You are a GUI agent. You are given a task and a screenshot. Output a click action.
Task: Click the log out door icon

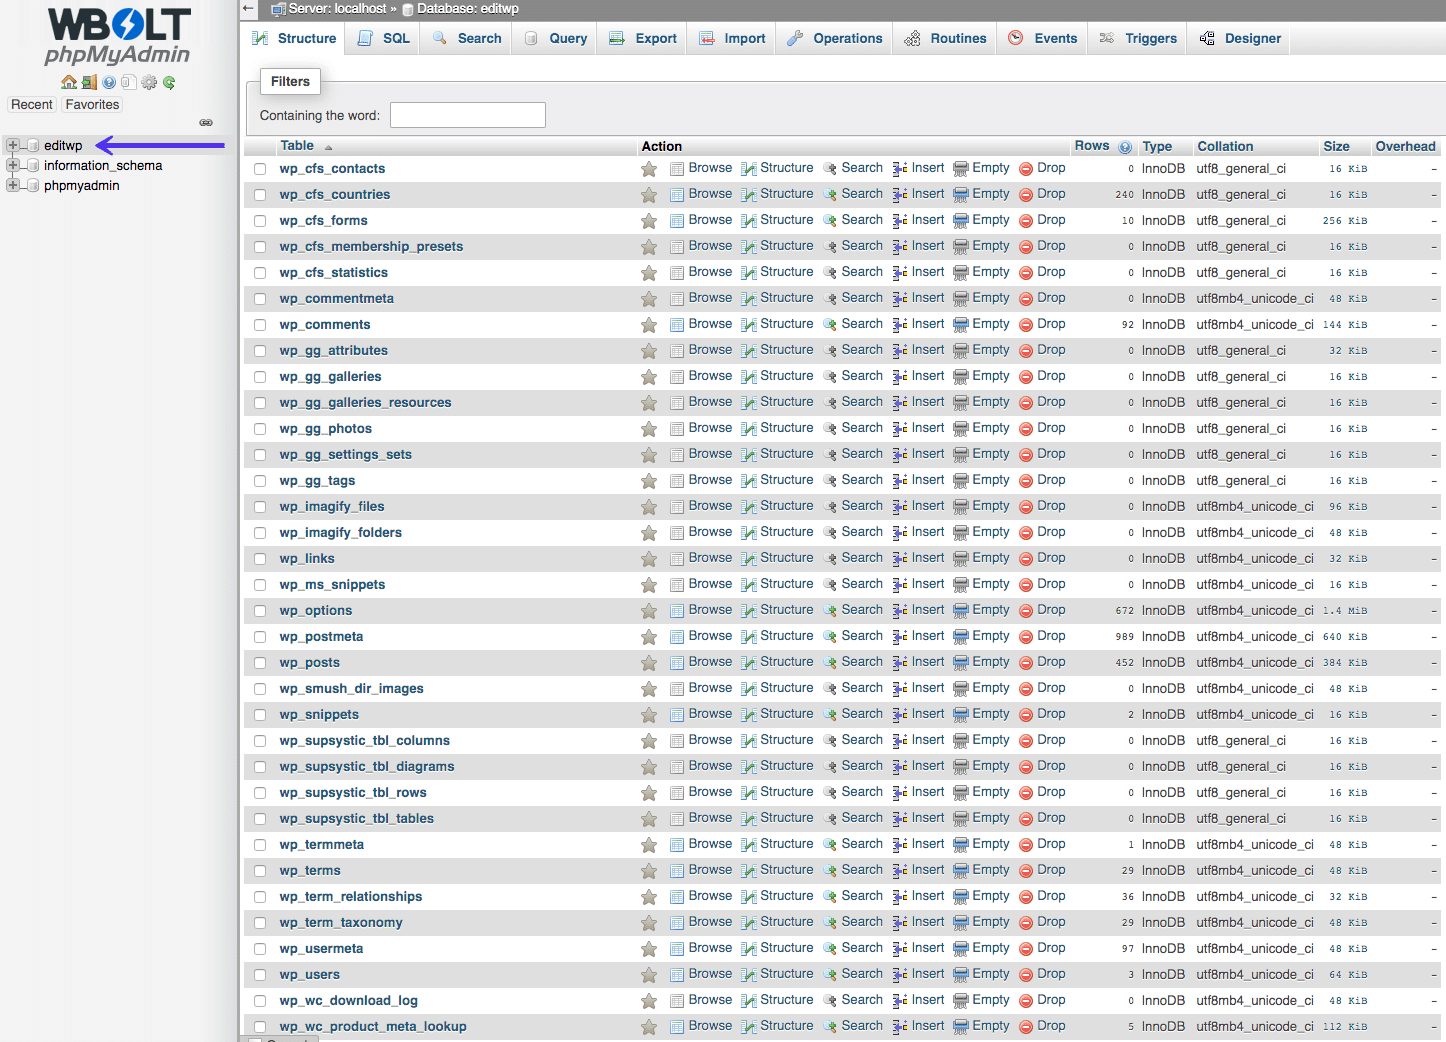[x=89, y=83]
